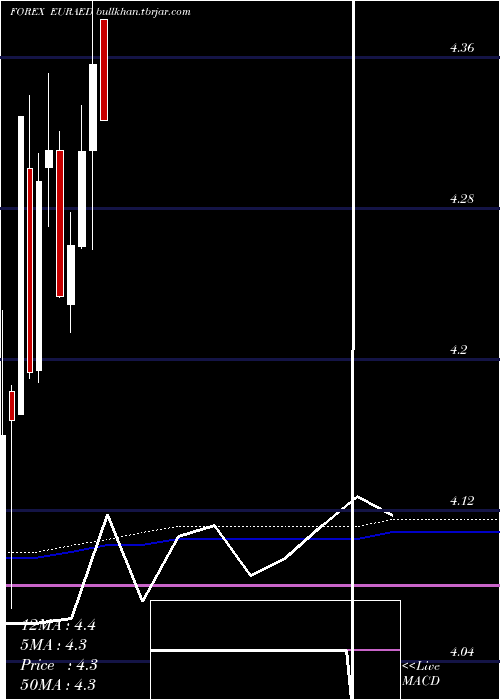Click the 4.2 price axis label
This screenshot has height=700, width=500.
click(459, 350)
